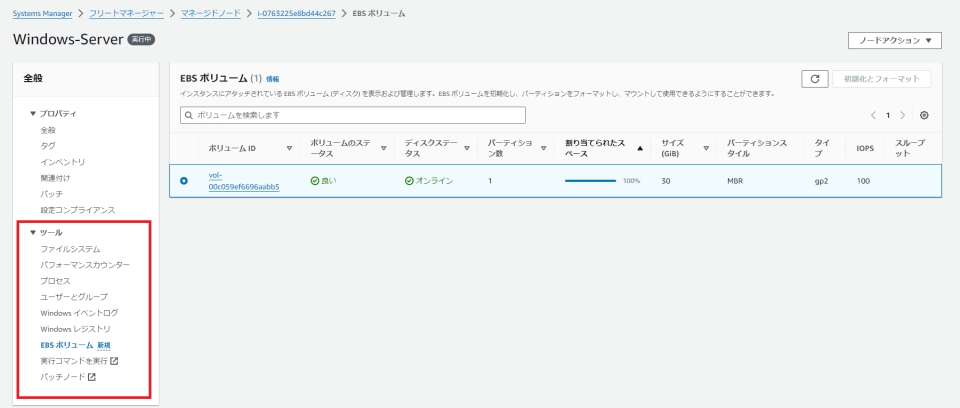Click the green 良い status check icon
960x408 pixels.
click(x=315, y=181)
